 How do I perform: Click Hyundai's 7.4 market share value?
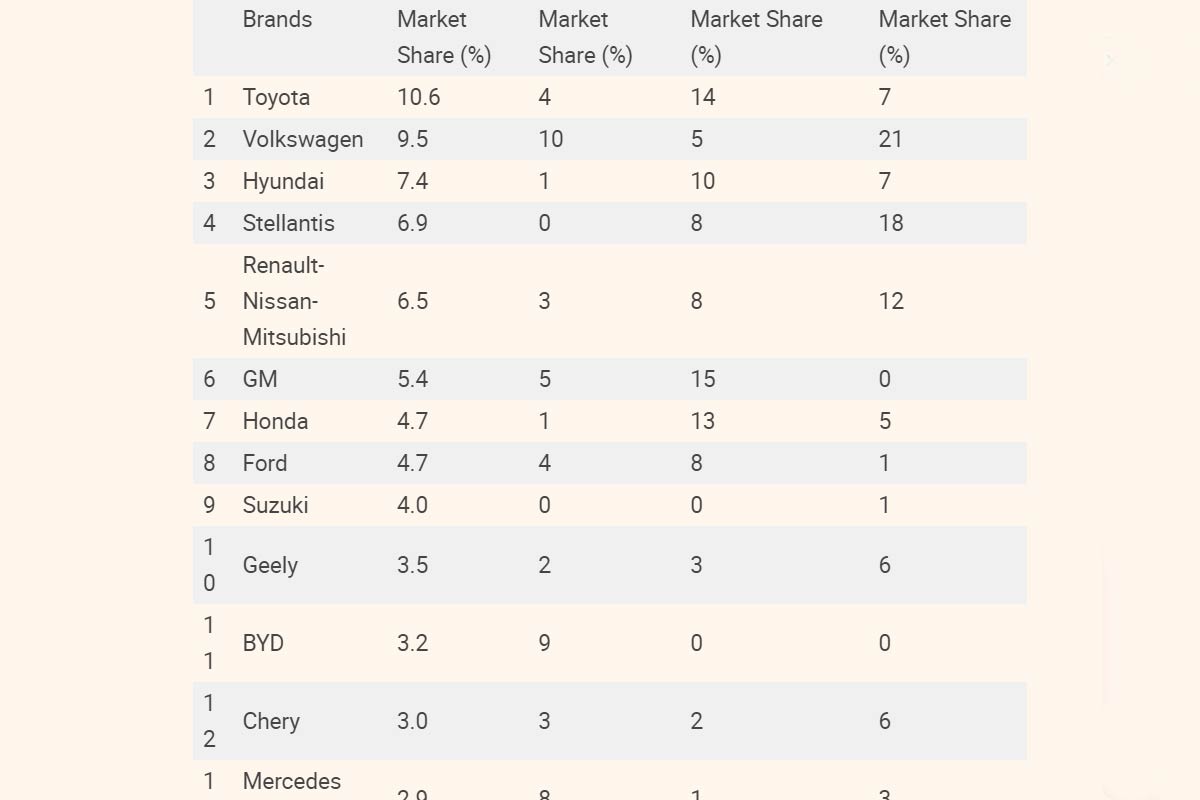click(x=412, y=182)
